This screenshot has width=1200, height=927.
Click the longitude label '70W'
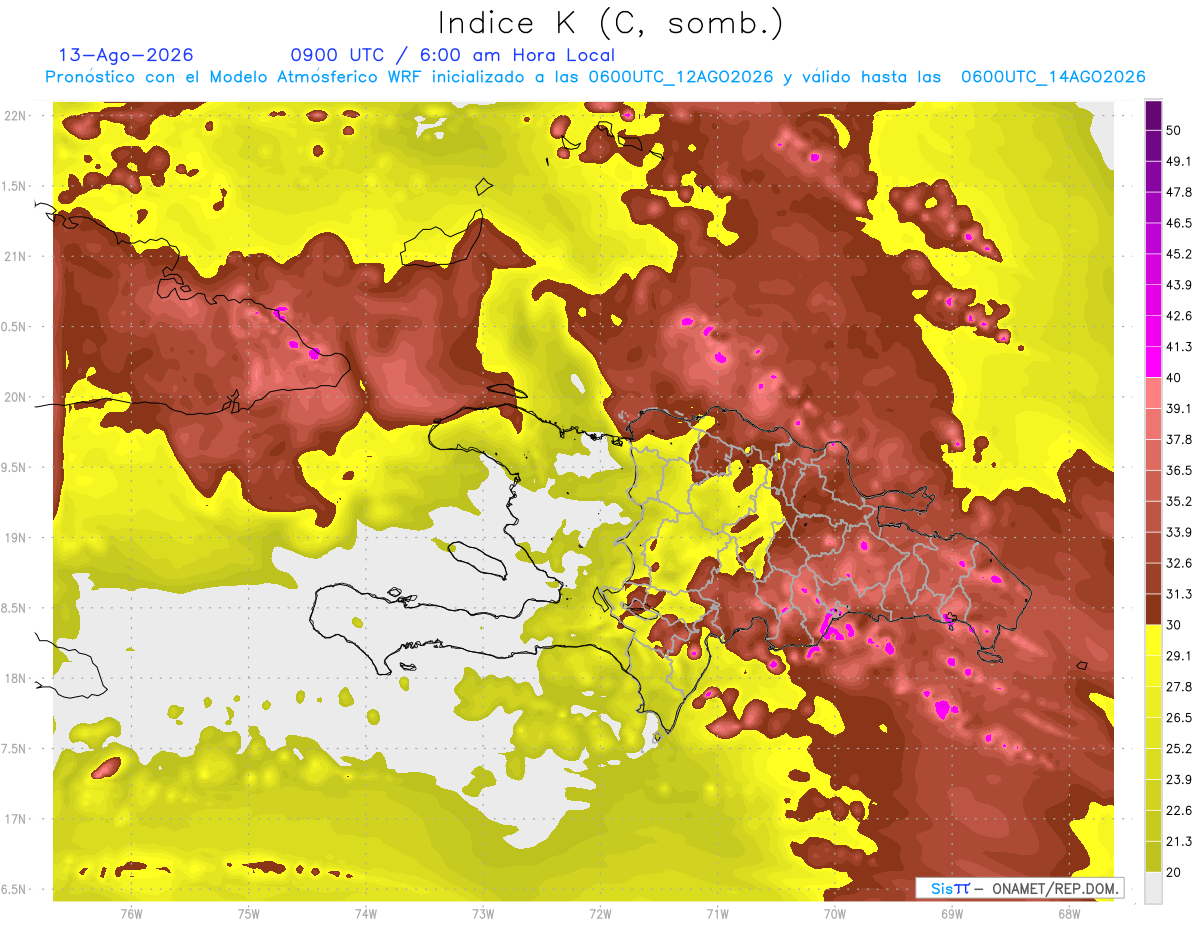[x=835, y=914]
